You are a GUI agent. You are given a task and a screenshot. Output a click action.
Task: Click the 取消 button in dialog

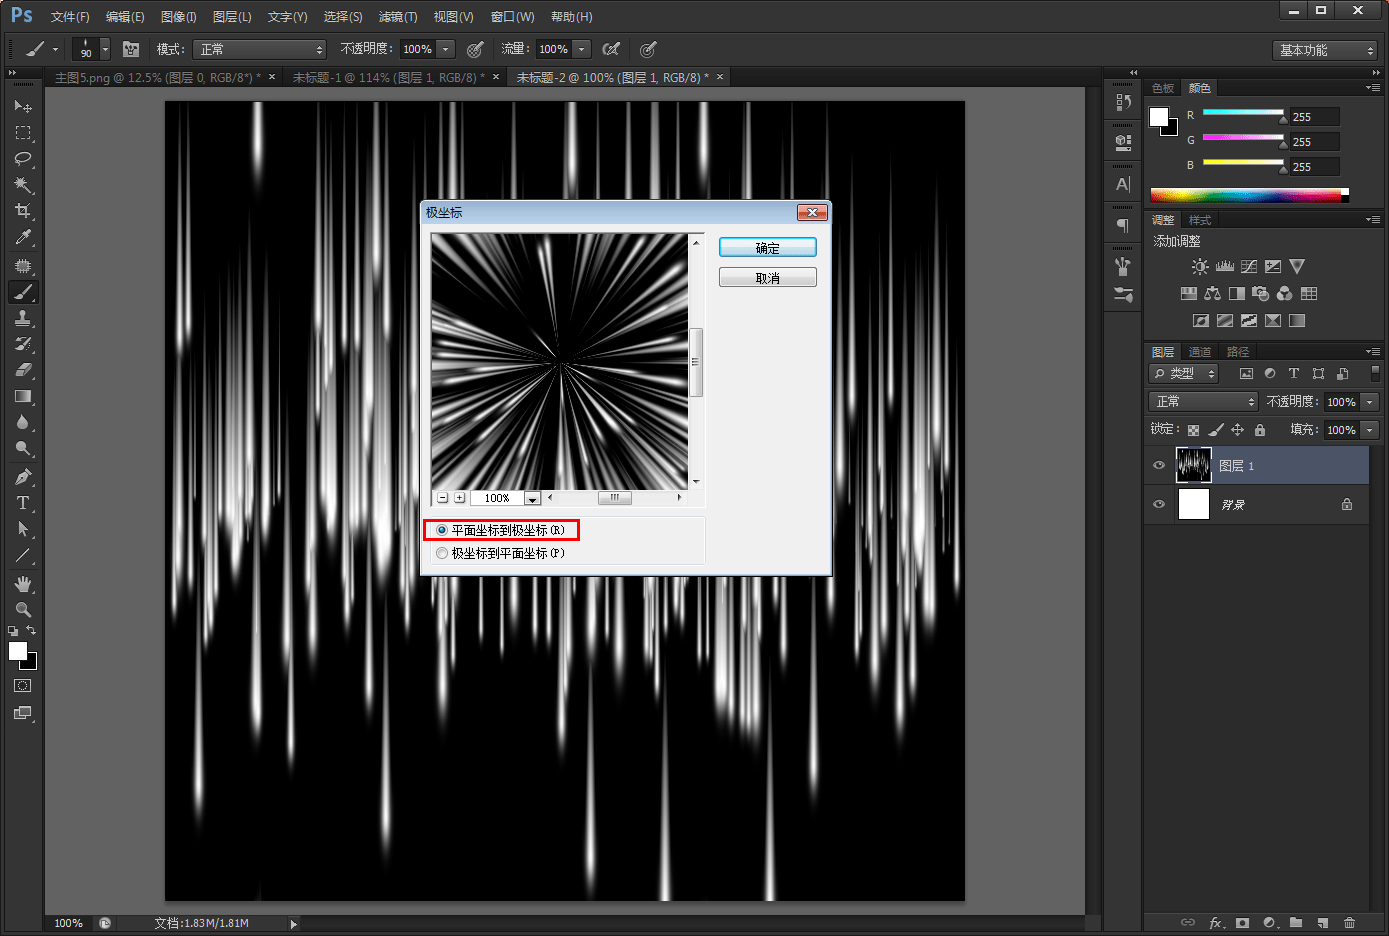tap(768, 278)
